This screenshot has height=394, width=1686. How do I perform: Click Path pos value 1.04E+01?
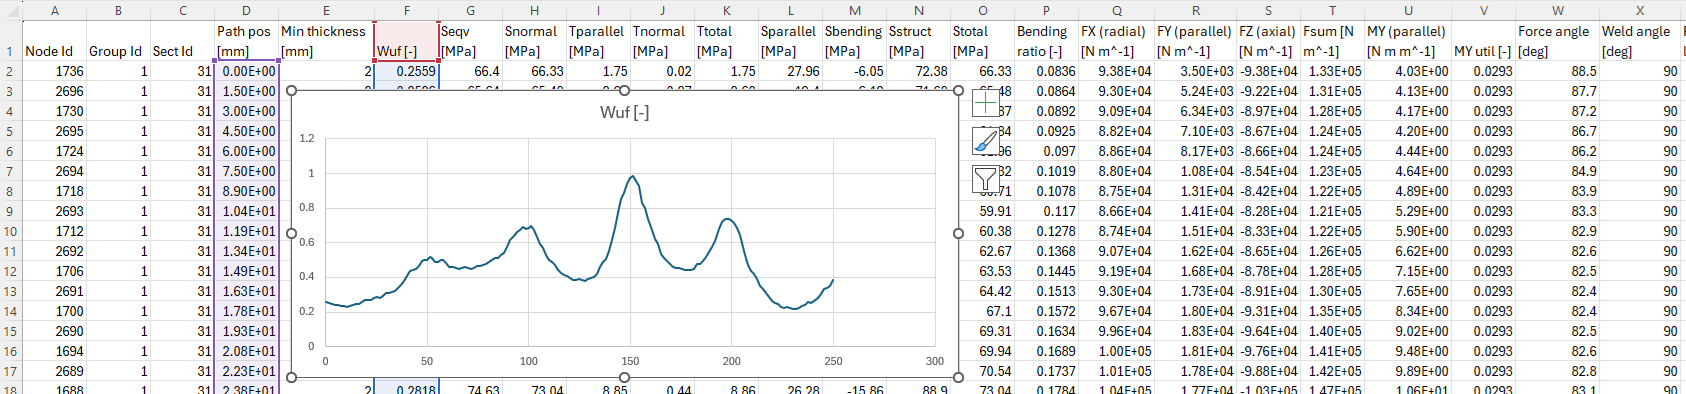[x=247, y=211]
